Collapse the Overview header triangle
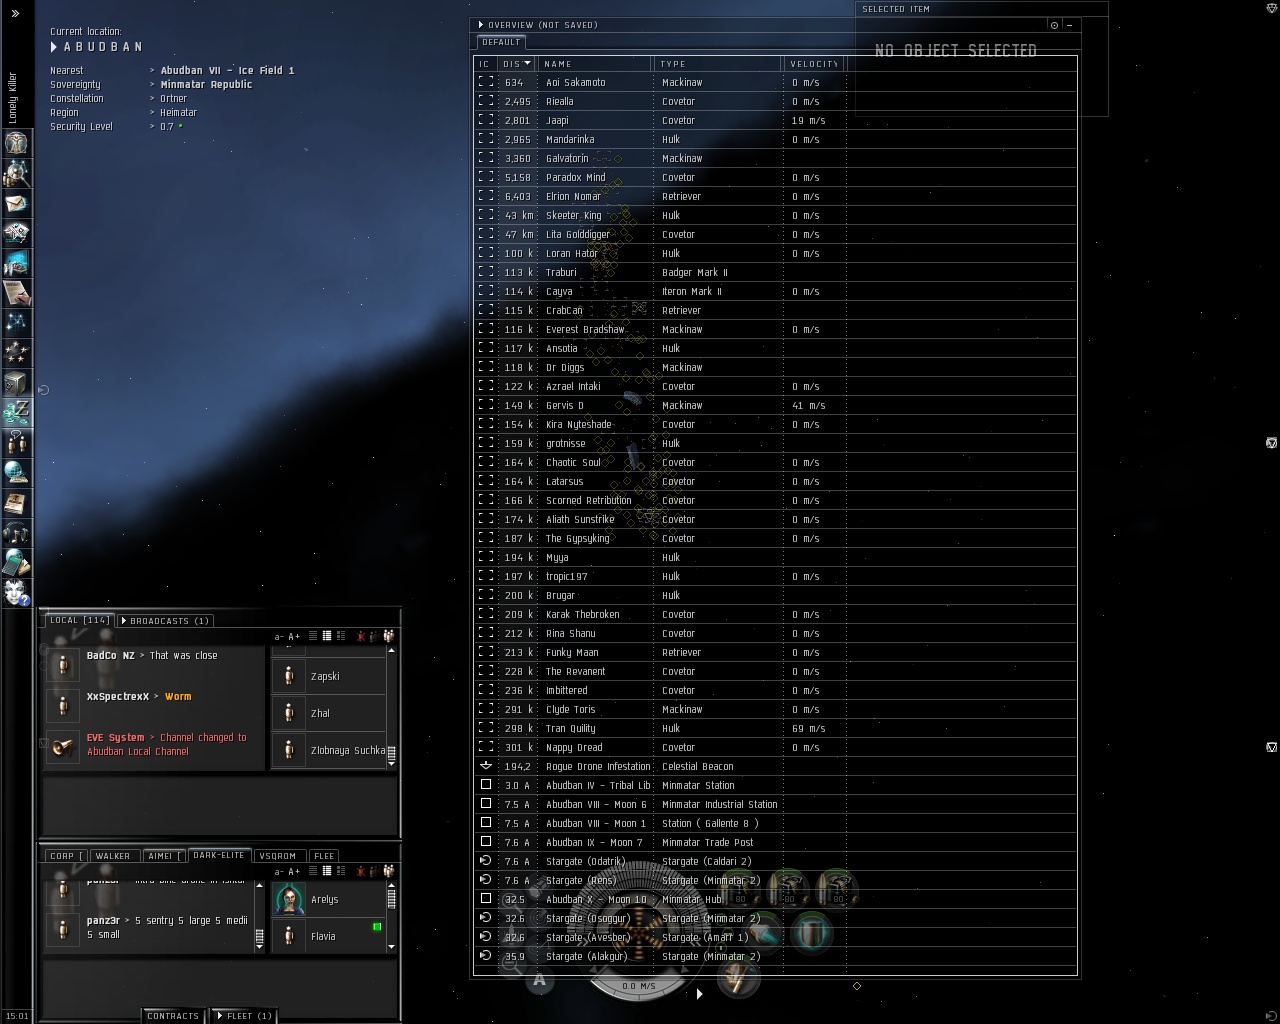Image resolution: width=1280 pixels, height=1024 pixels. pos(481,25)
